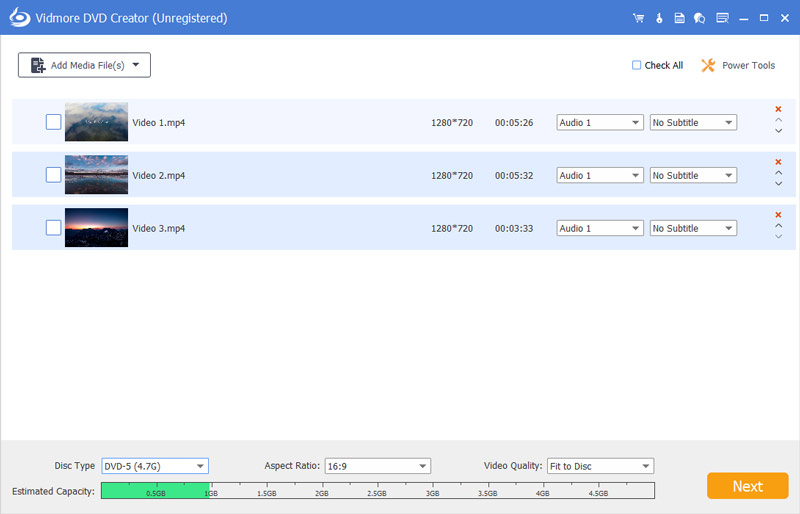The width and height of the screenshot is (800, 514).
Task: Enable the Check All checkbox
Action: (x=637, y=65)
